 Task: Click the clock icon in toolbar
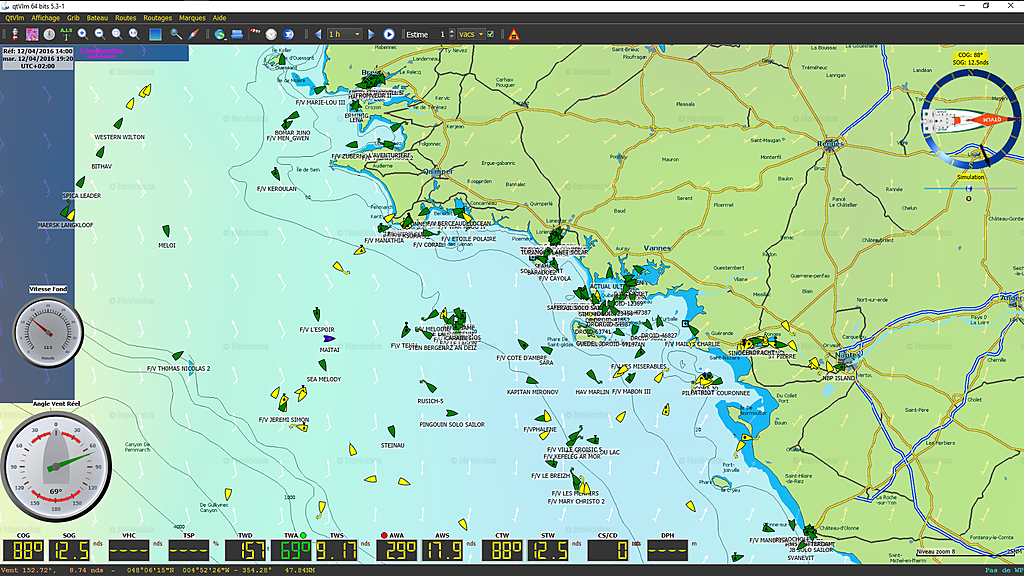271,34
